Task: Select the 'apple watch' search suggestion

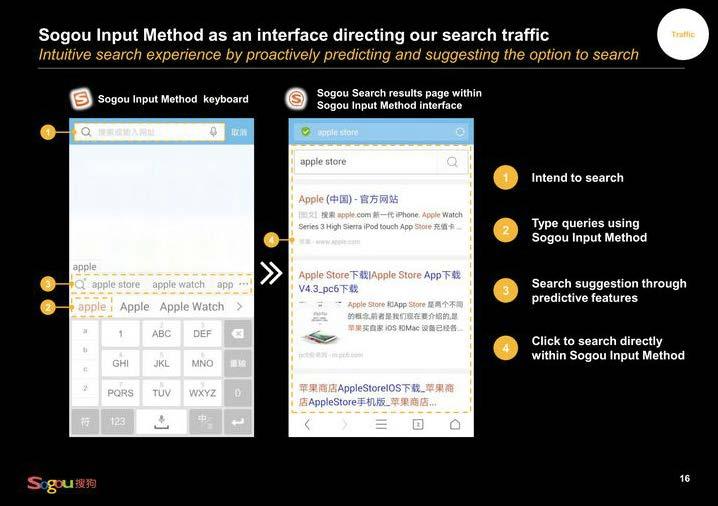Action: coord(178,284)
